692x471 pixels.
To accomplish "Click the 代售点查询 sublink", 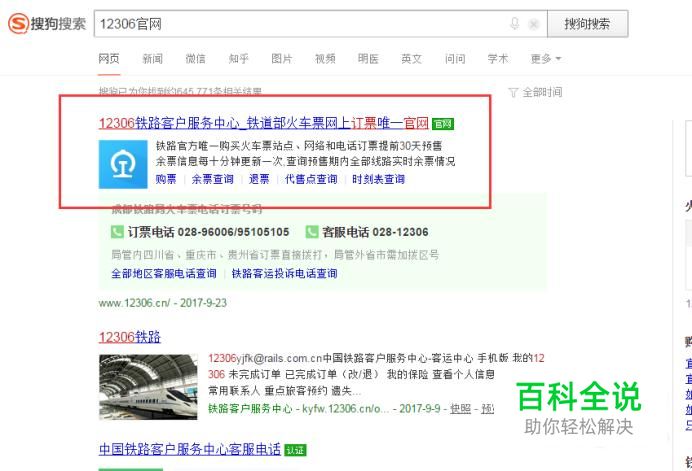I will pyautogui.click(x=311, y=179).
